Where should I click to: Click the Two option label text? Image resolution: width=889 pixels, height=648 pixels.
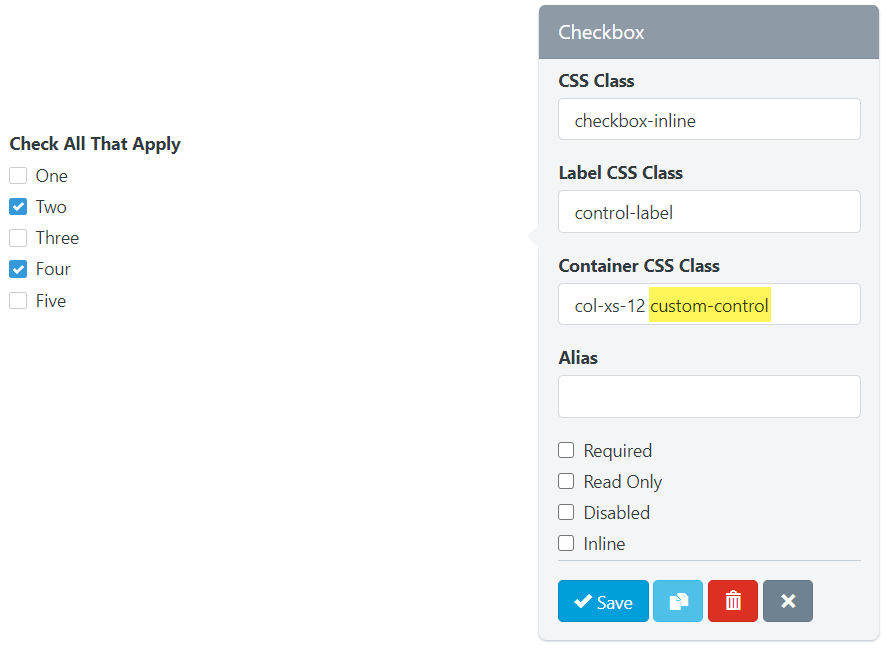click(51, 207)
